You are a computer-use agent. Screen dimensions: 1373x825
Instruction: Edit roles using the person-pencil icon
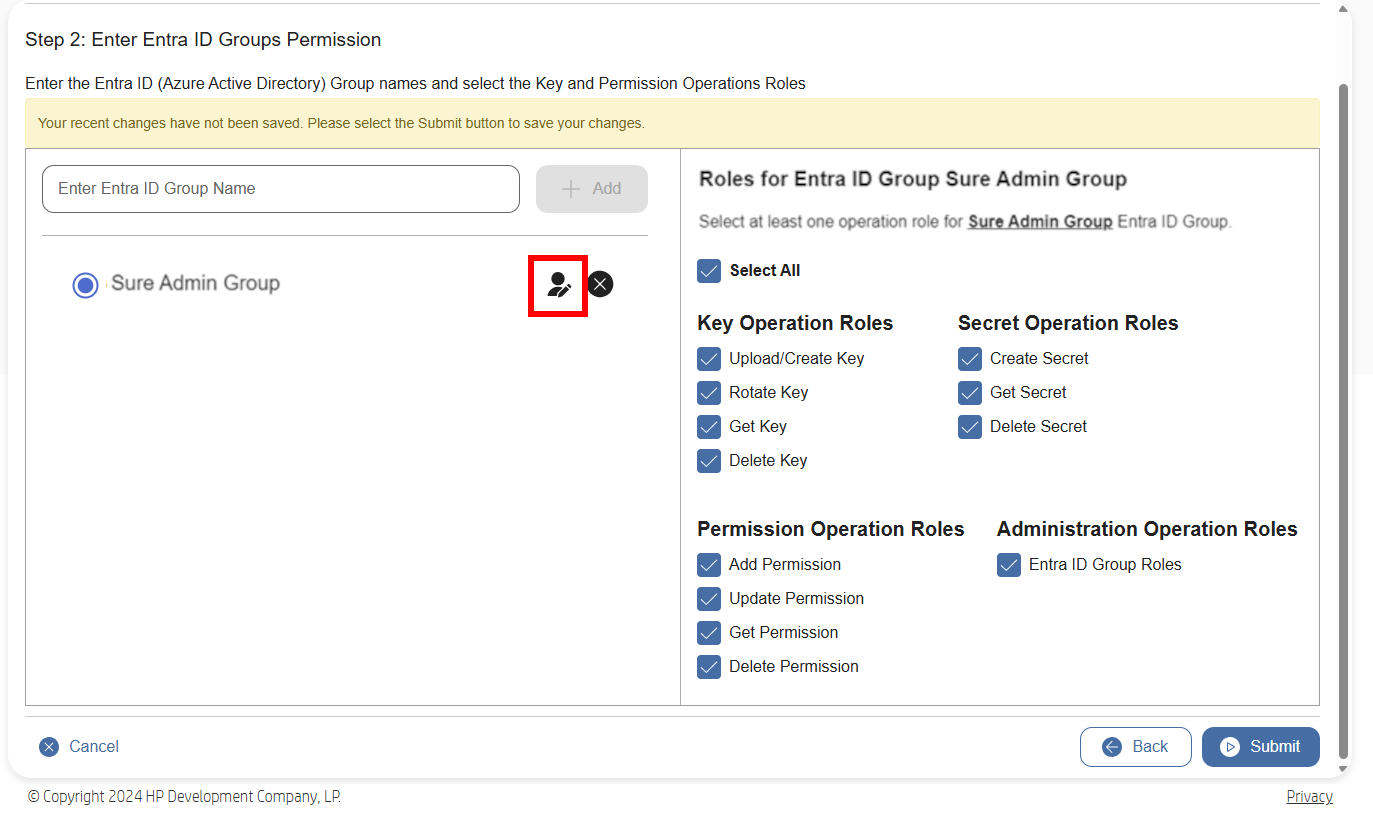tap(557, 284)
